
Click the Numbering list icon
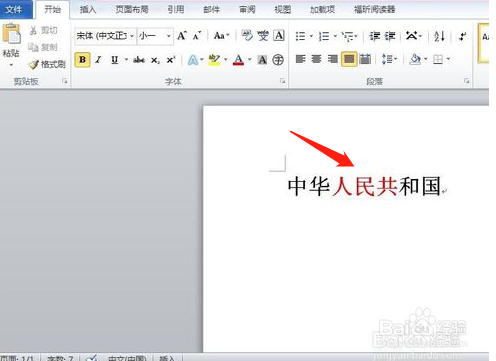point(324,36)
